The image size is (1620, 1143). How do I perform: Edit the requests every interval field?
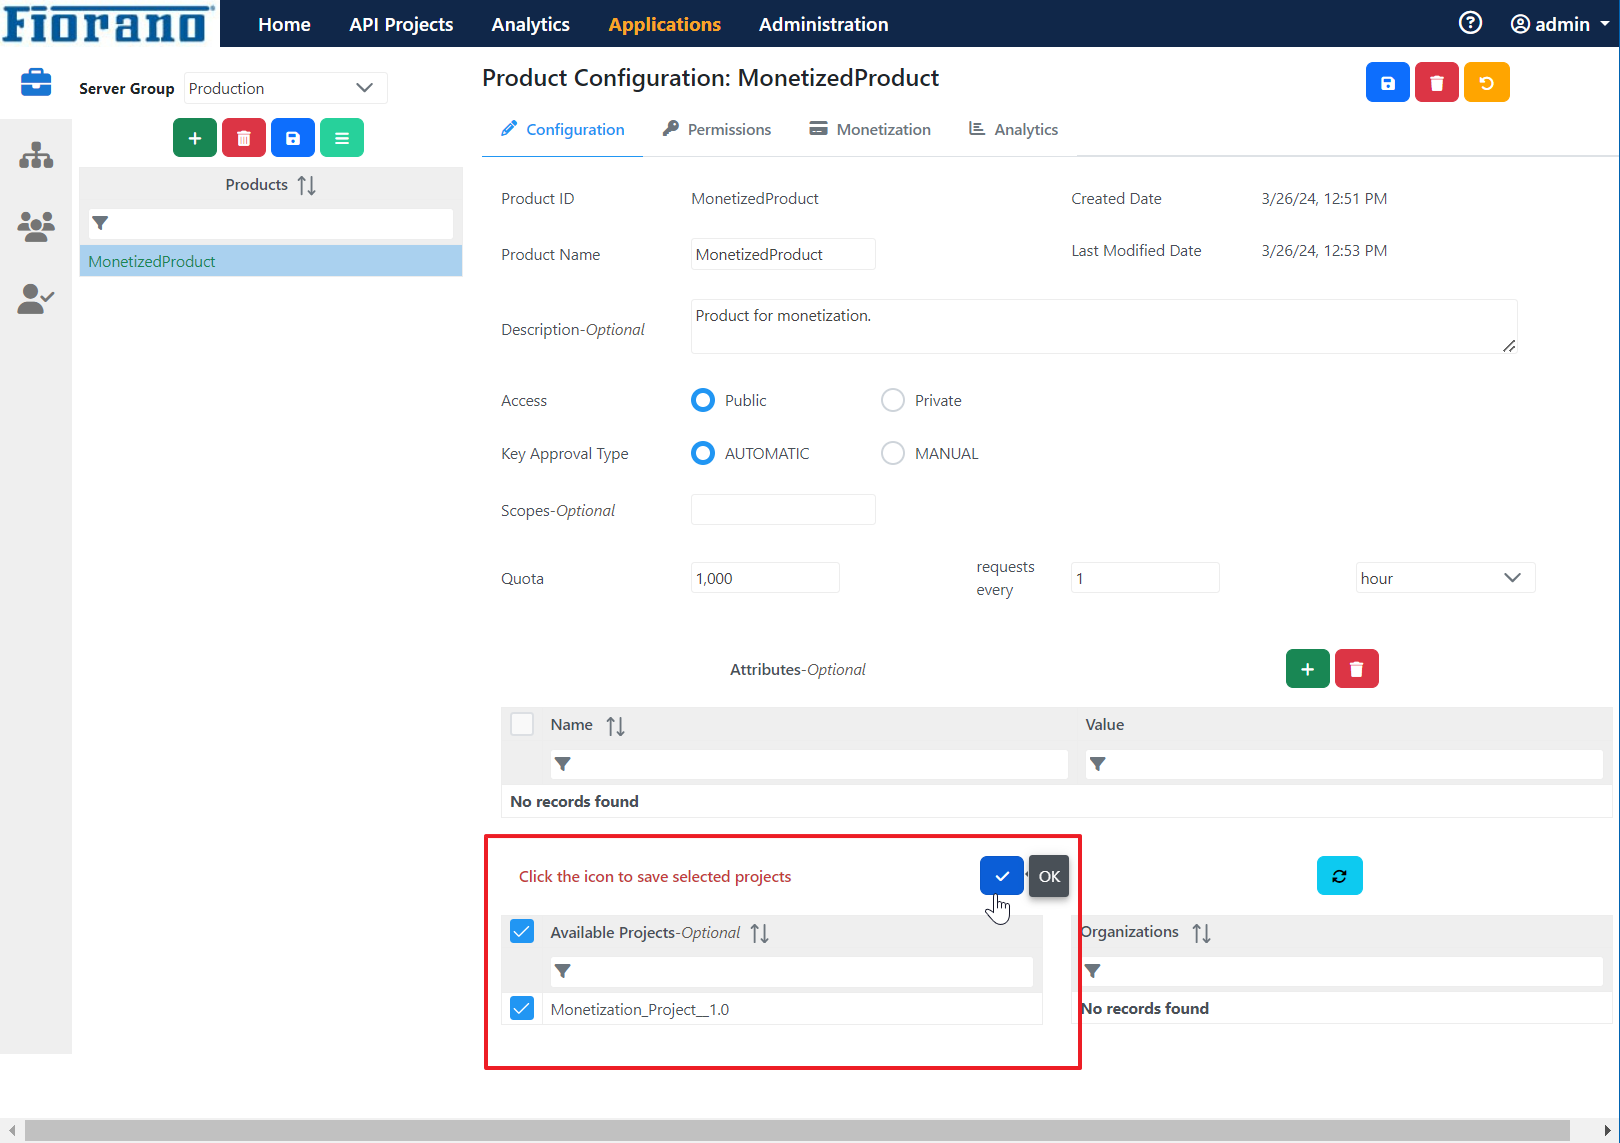(x=1145, y=578)
